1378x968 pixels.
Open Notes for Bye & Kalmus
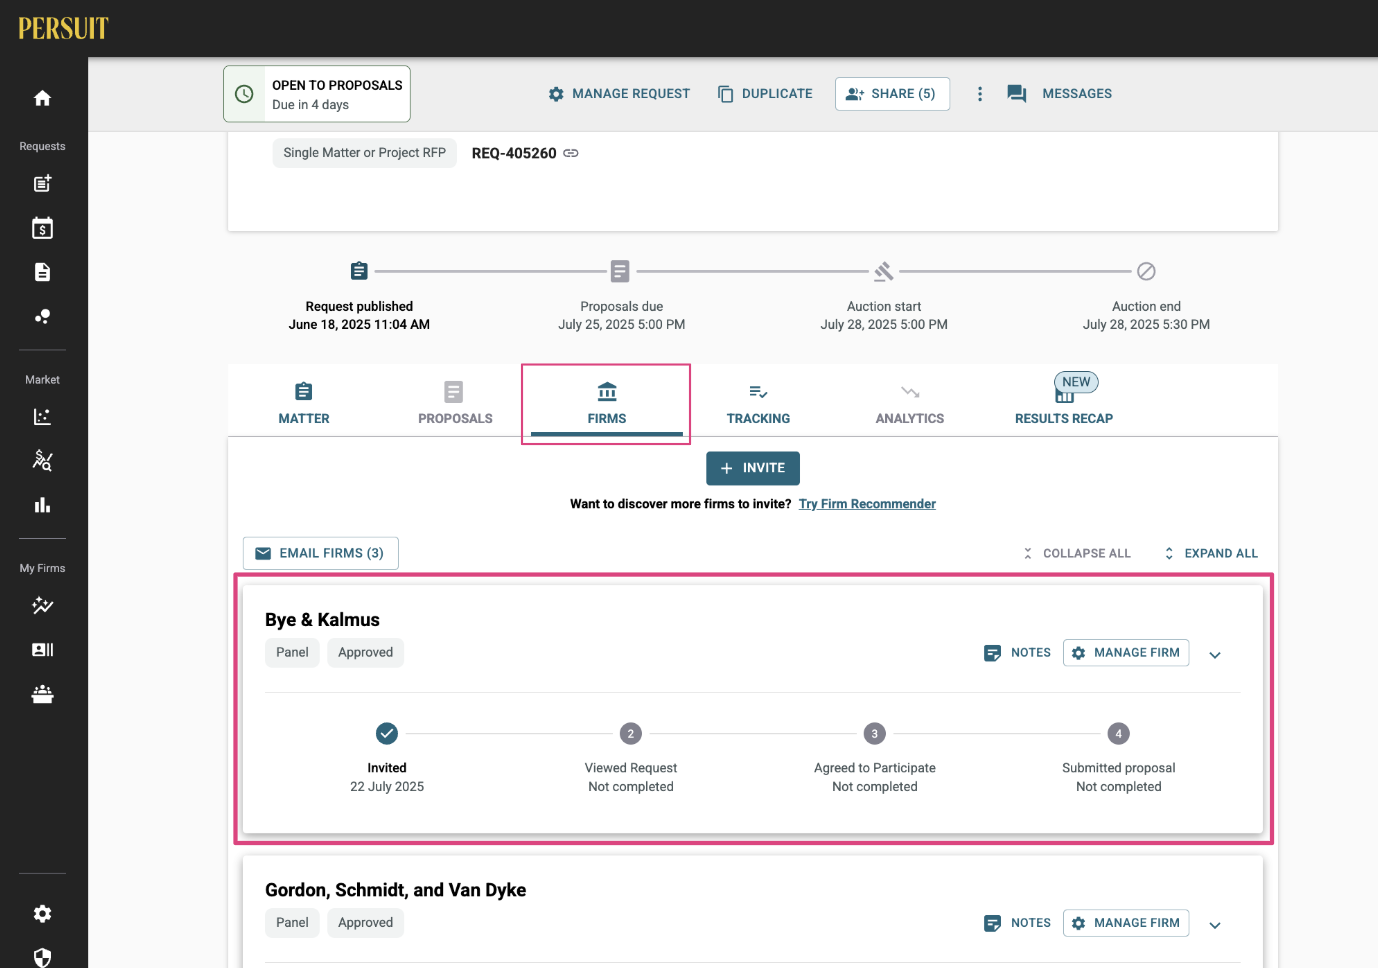pos(1017,653)
